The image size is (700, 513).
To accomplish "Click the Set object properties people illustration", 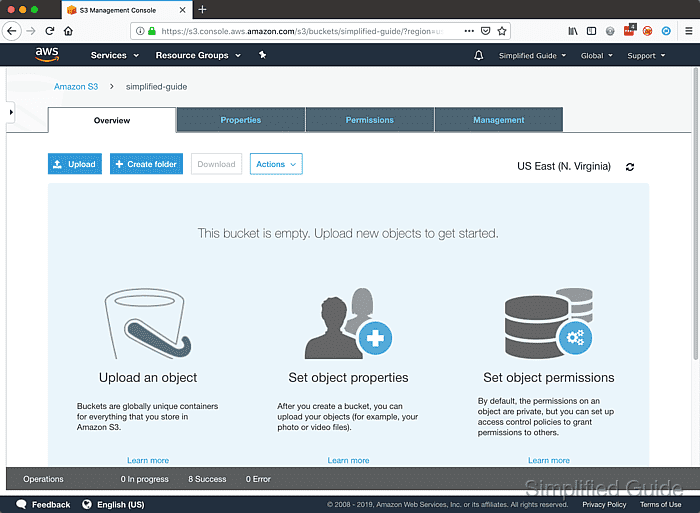I will click(348, 323).
